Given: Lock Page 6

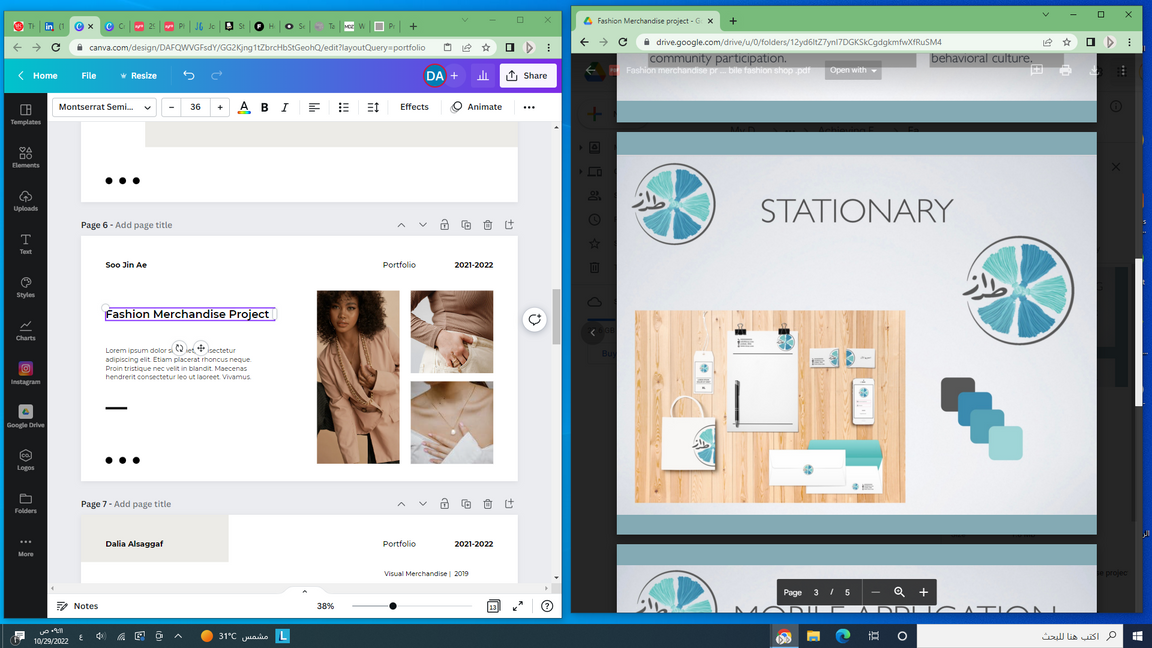Looking at the screenshot, I should pos(444,225).
